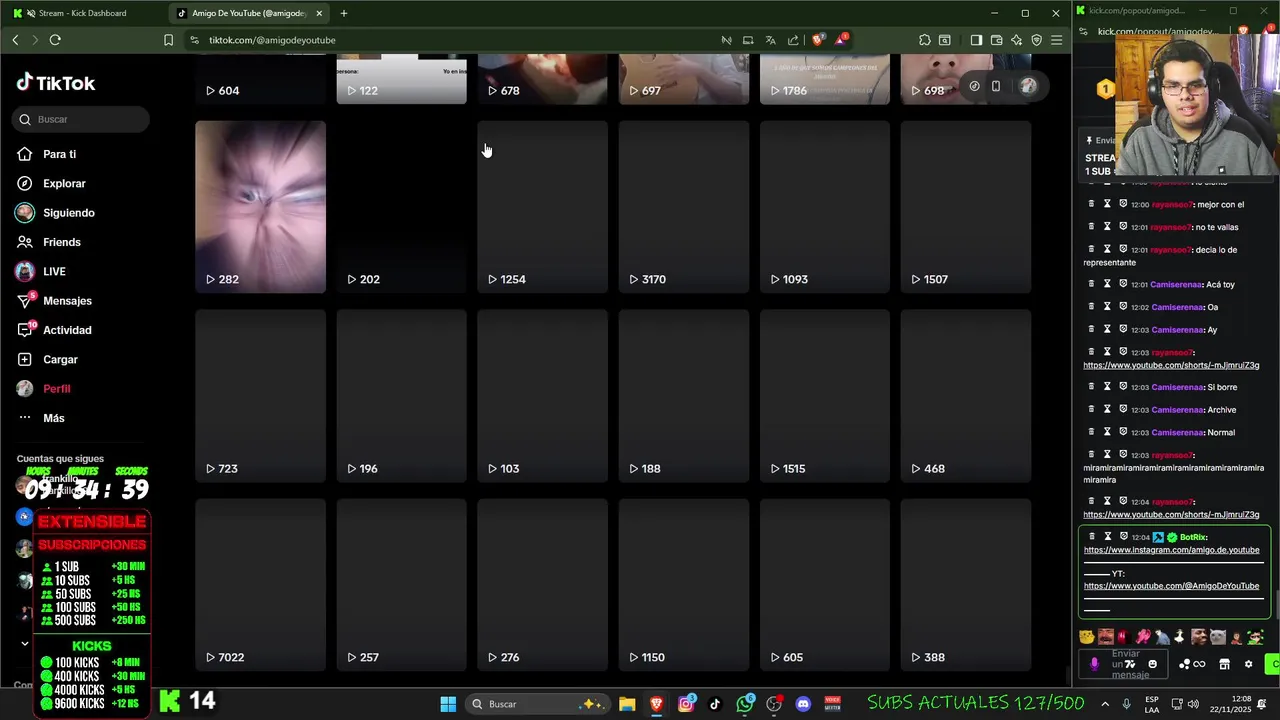Open the Kick chat shop icon
Image resolution: width=1280 pixels, height=720 pixels.
(x=1224, y=664)
